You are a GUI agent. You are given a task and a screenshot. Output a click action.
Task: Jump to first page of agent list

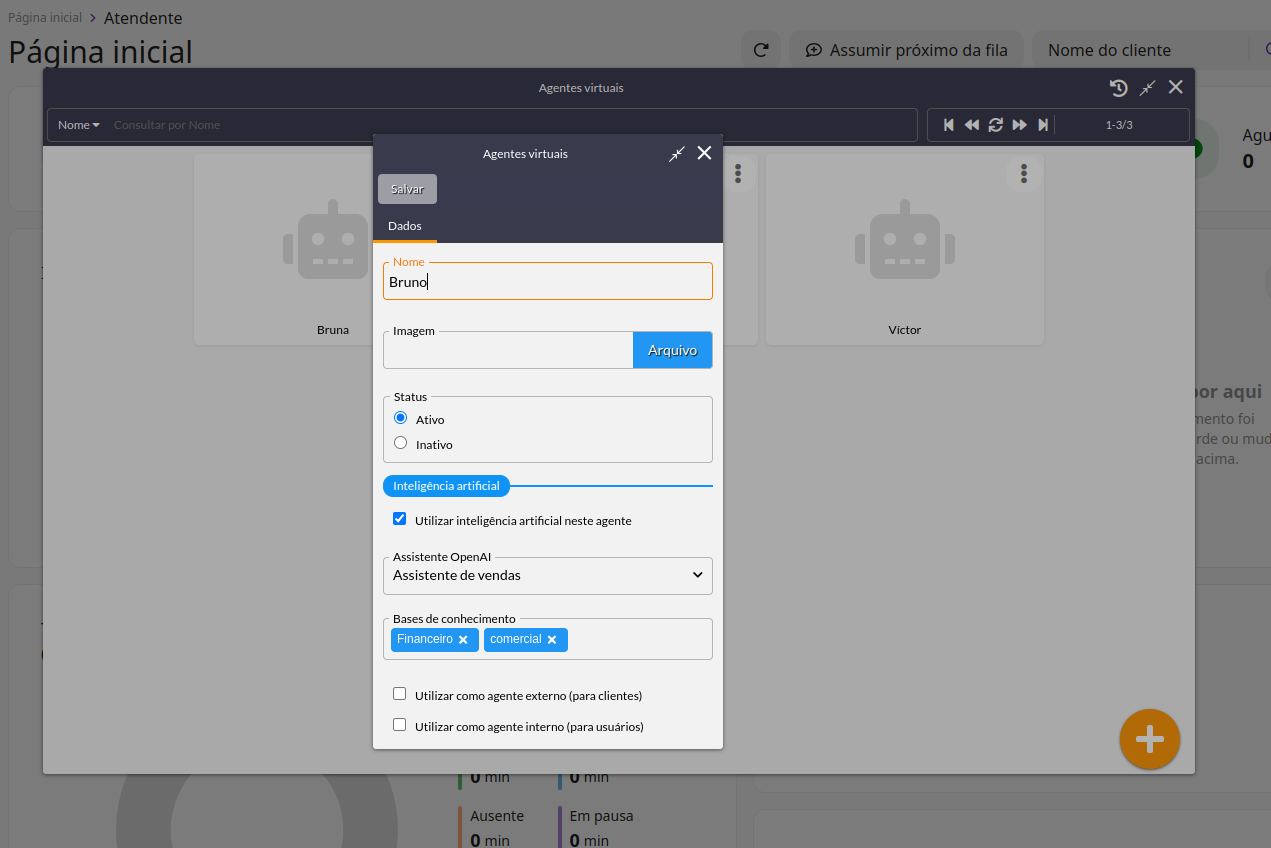click(x=948, y=125)
